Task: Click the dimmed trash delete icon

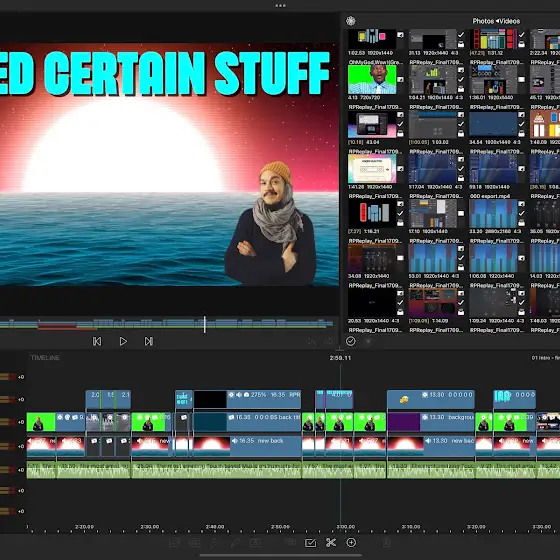Action: [386, 543]
